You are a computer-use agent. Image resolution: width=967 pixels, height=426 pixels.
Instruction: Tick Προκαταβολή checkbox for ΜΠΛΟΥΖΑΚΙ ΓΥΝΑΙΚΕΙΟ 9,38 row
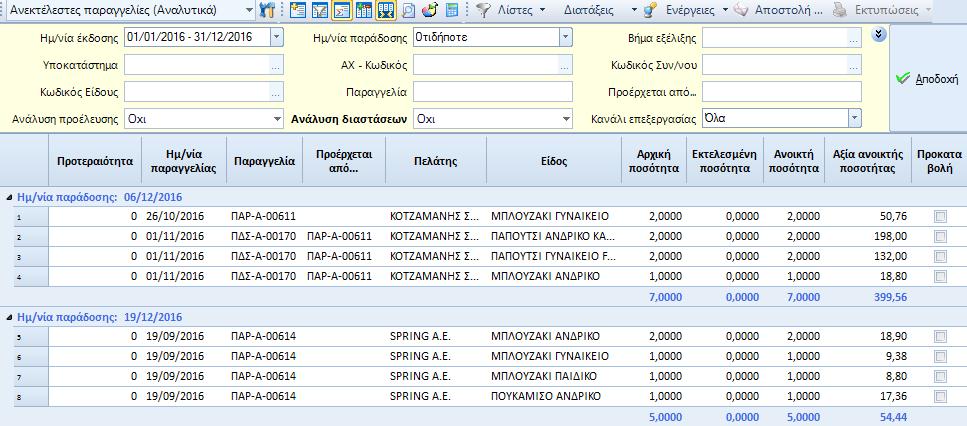coord(940,356)
